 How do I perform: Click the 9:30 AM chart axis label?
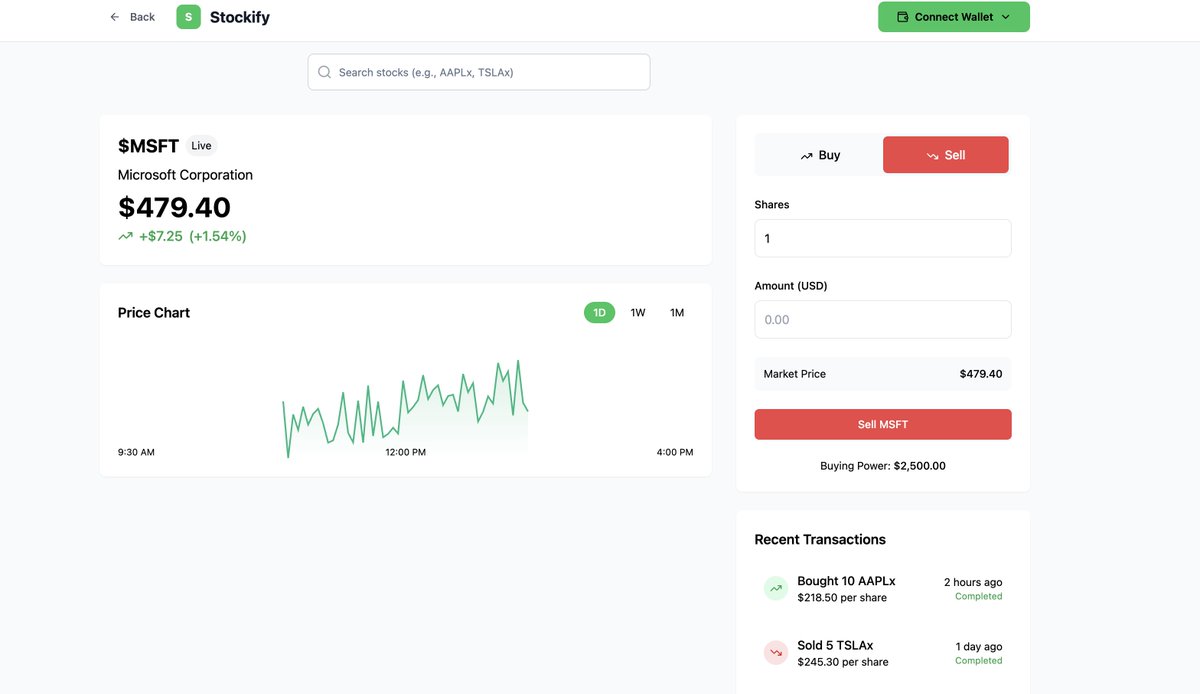(x=136, y=452)
